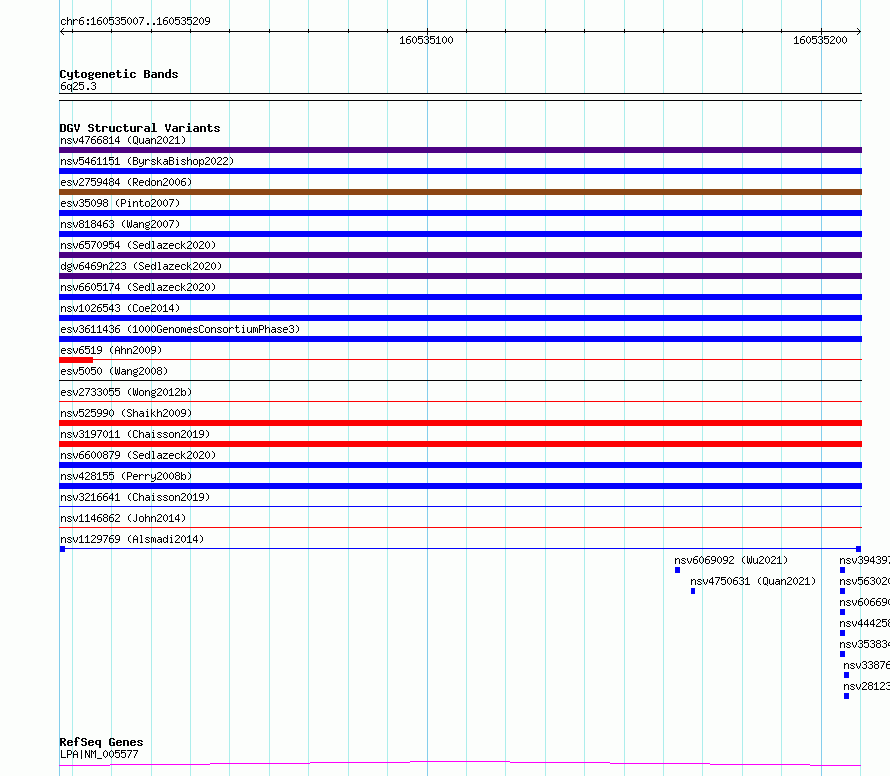
Task: Click blue bar of nsv428155 (Perry2008b)
Action: click(460, 486)
